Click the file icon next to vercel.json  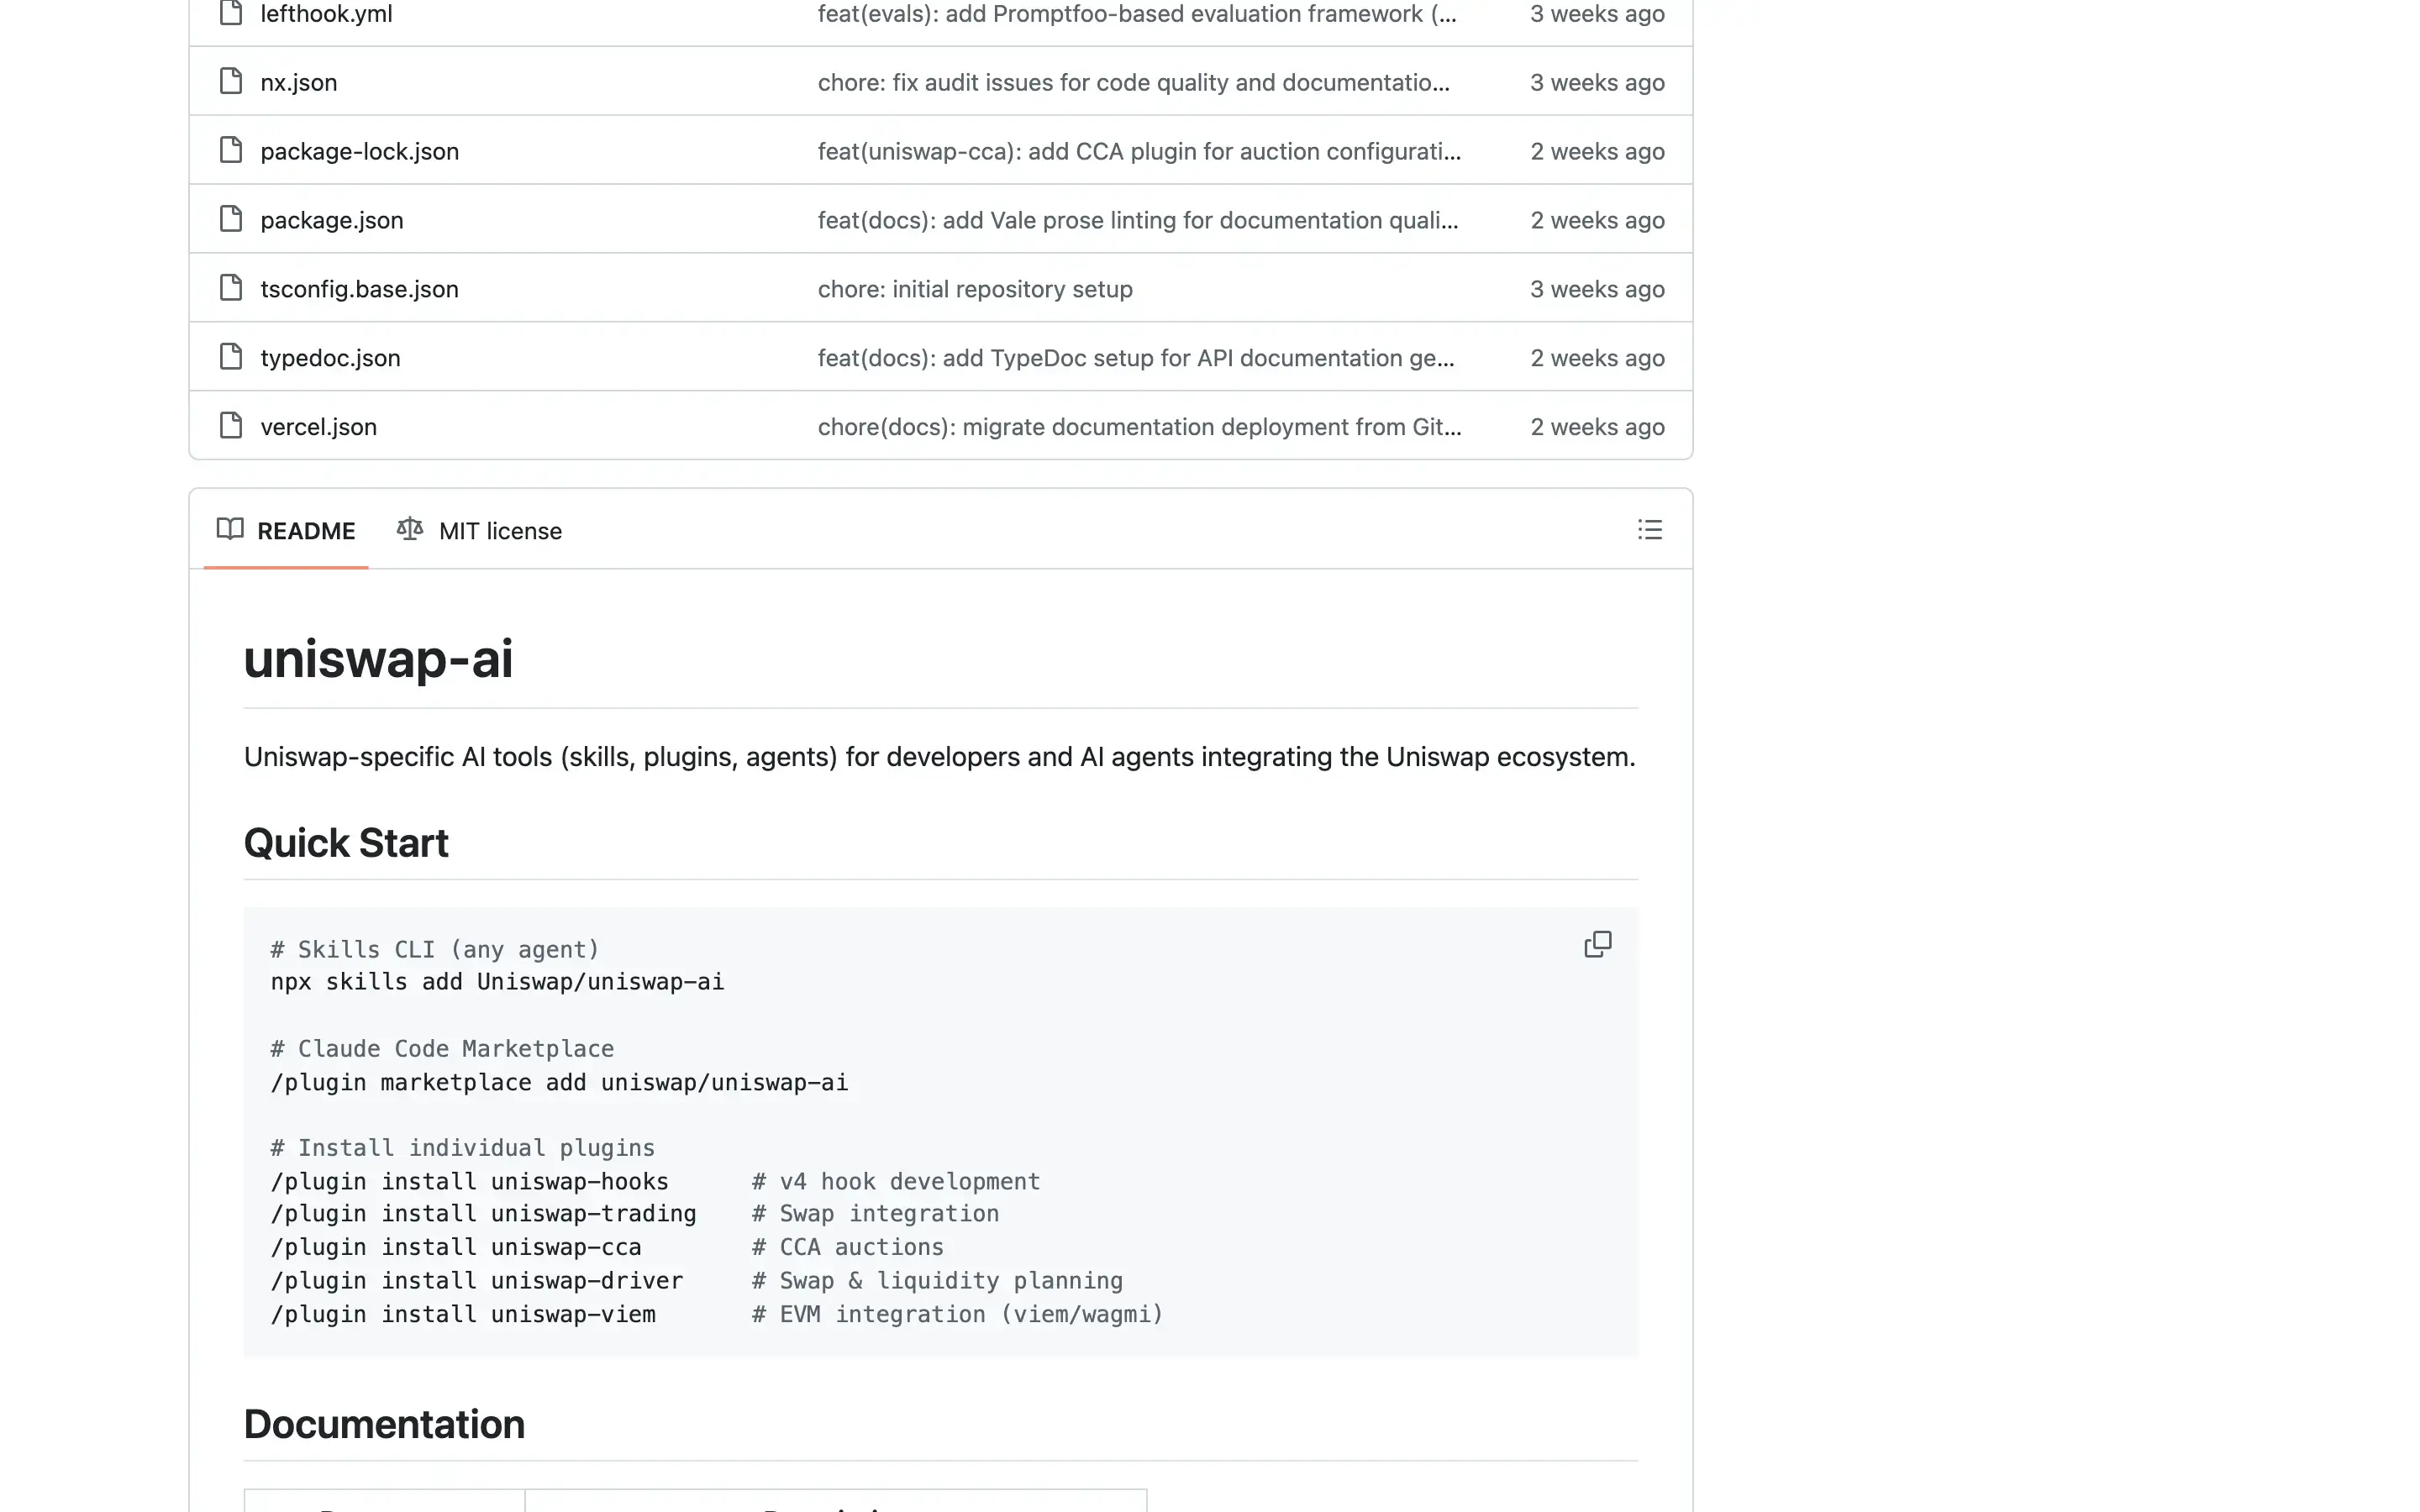(x=230, y=425)
